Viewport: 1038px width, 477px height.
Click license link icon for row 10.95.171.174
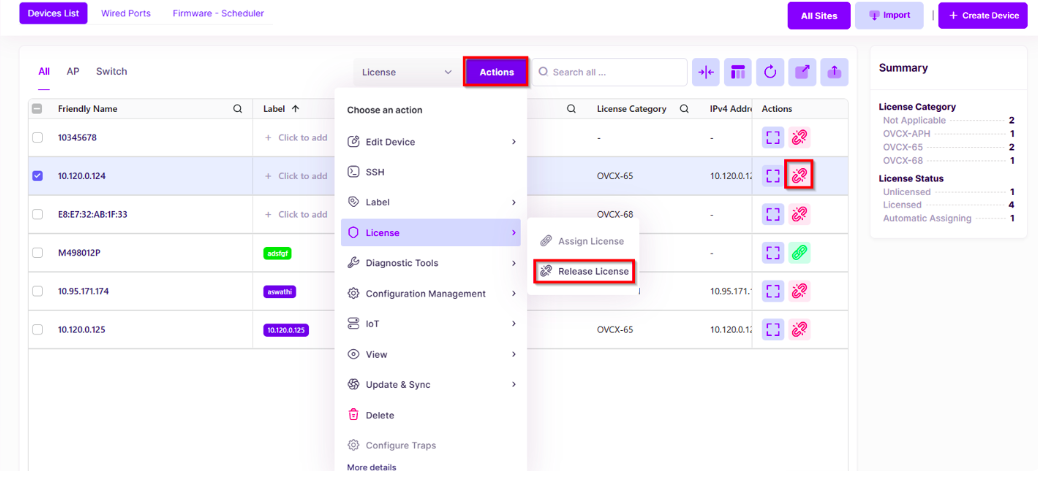(800, 291)
